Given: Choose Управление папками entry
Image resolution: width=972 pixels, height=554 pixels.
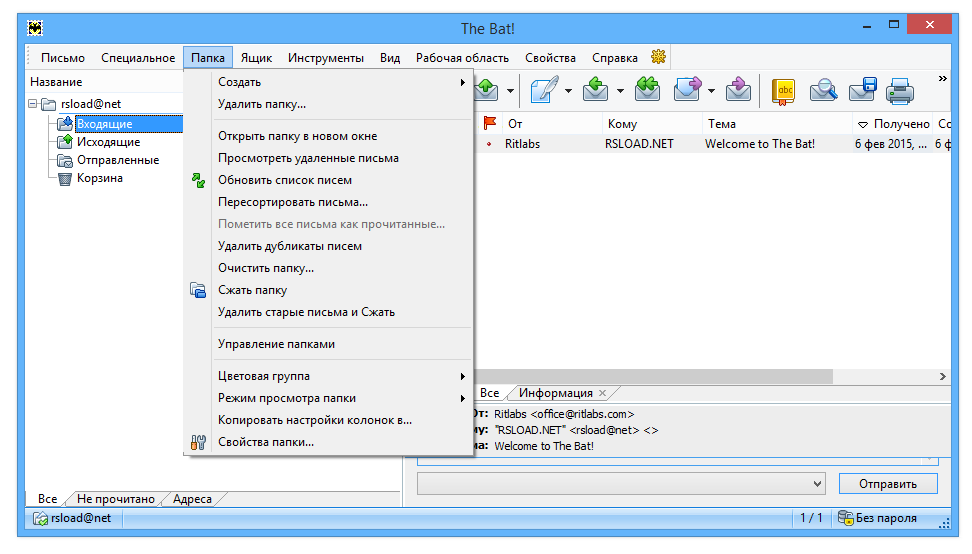Looking at the screenshot, I should pos(329,344).
